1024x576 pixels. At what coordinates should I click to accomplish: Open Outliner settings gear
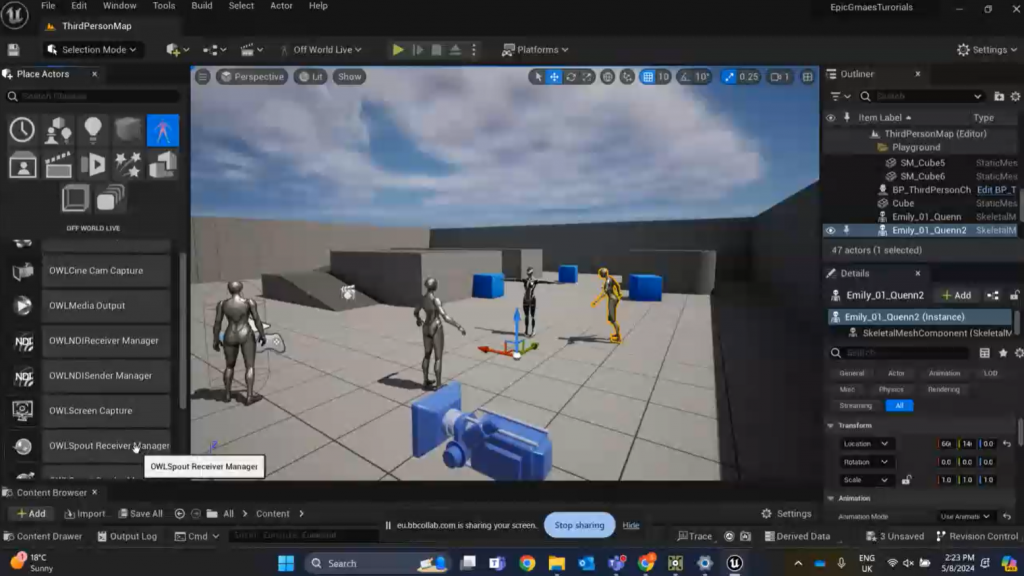click(1016, 96)
